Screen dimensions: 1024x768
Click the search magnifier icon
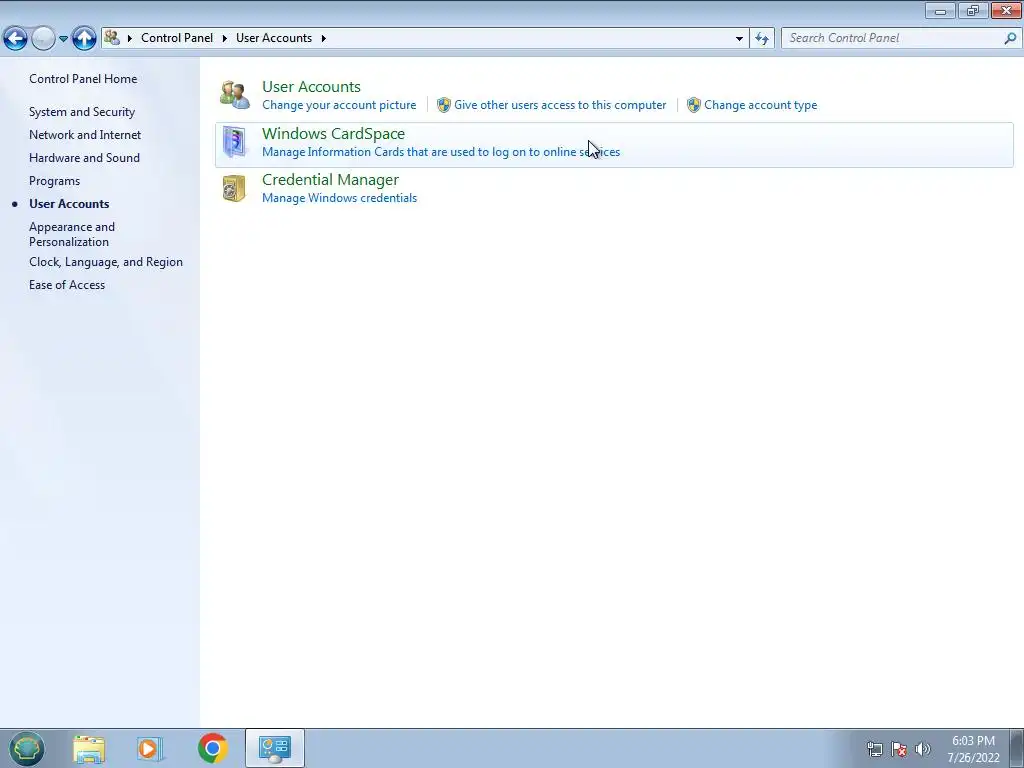[x=1010, y=38]
